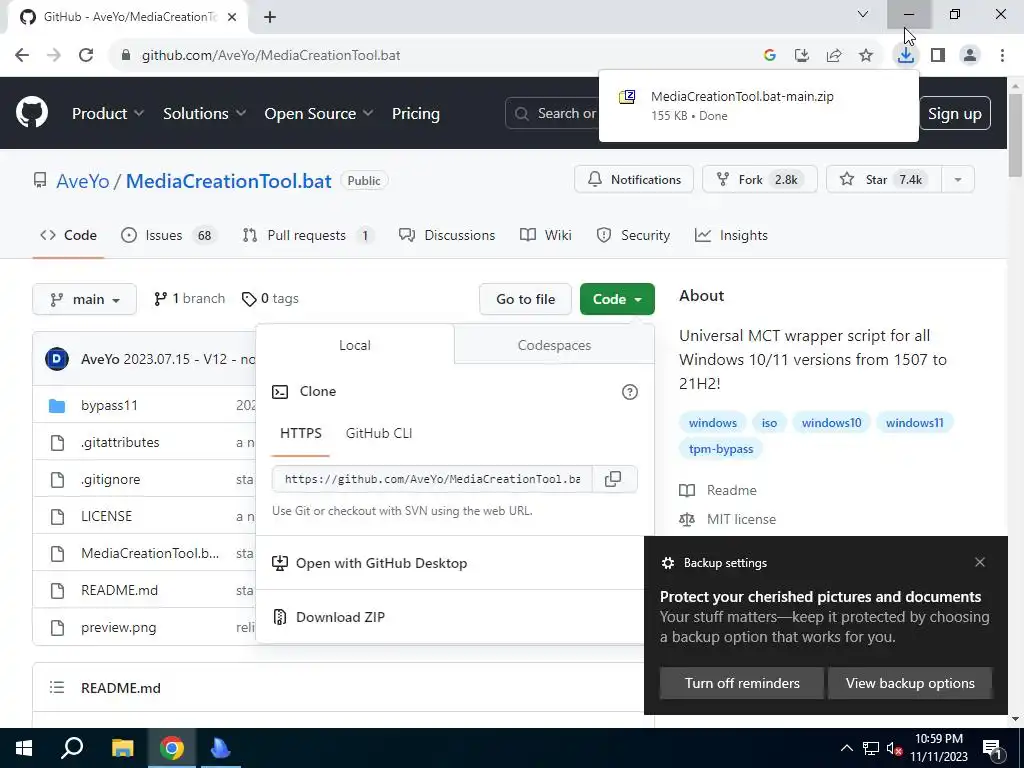Viewport: 1024px width, 768px height.
Task: Click the tpm-bypass topic tag
Action: pyautogui.click(x=721, y=449)
